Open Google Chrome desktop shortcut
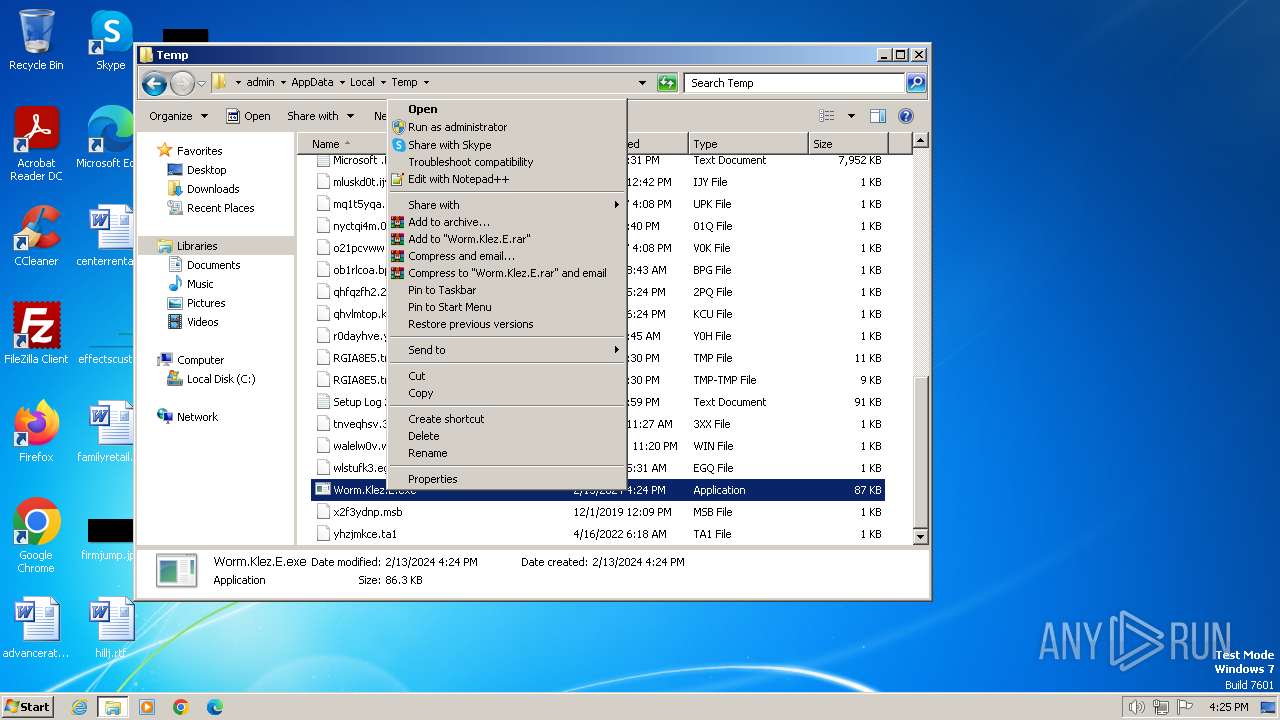 point(36,536)
